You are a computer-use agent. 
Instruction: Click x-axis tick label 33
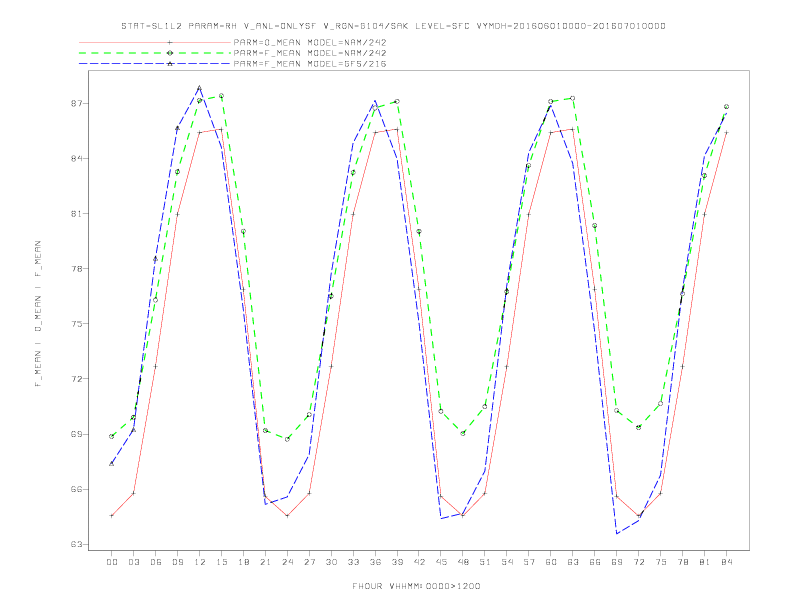pyautogui.click(x=353, y=562)
